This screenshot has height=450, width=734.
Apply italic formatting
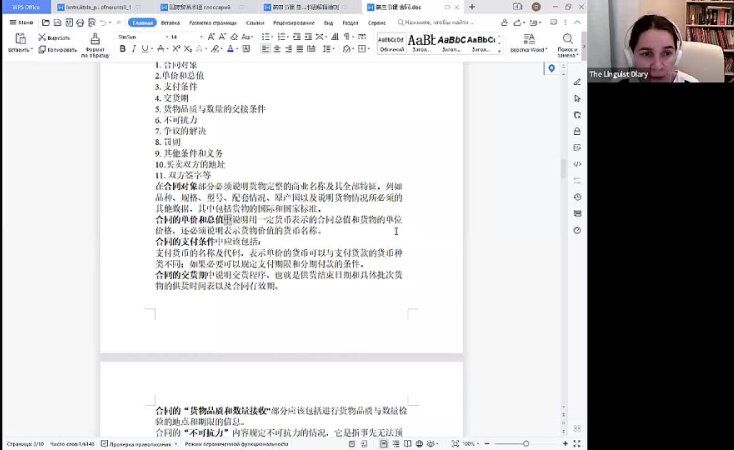click(x=134, y=49)
